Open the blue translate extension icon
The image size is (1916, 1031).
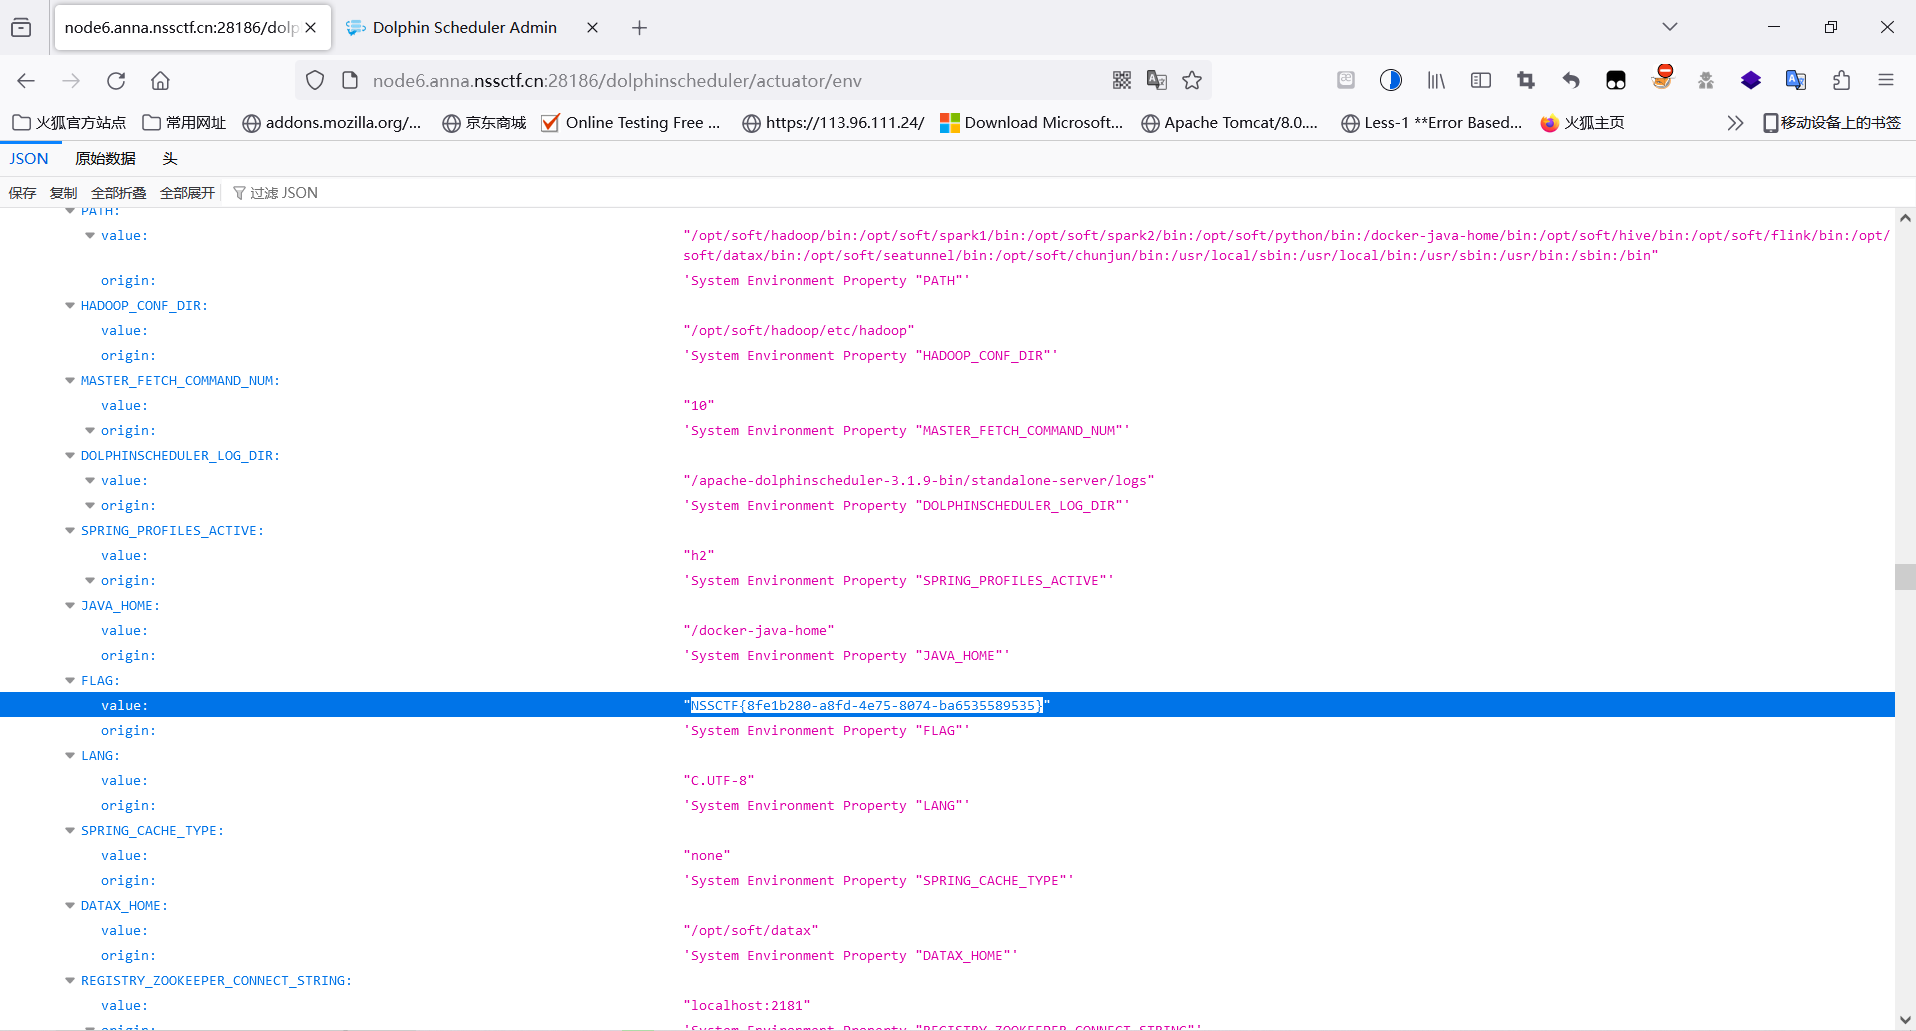click(1796, 81)
